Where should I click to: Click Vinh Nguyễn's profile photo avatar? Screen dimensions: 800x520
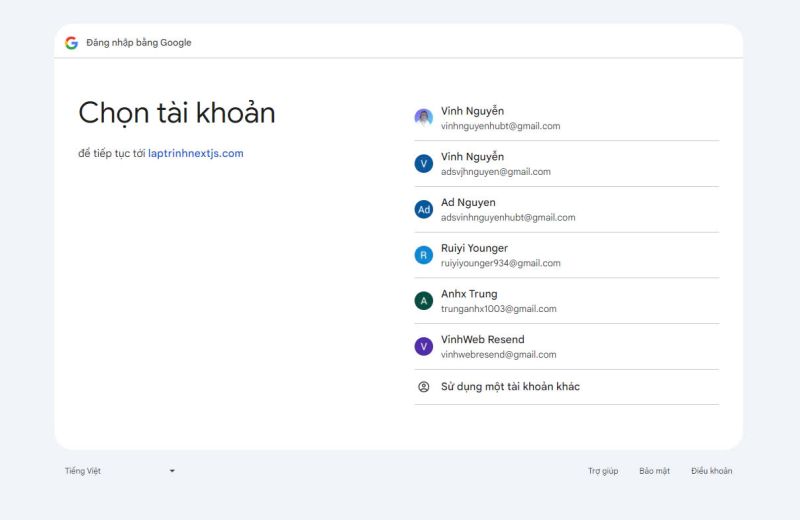(x=423, y=118)
